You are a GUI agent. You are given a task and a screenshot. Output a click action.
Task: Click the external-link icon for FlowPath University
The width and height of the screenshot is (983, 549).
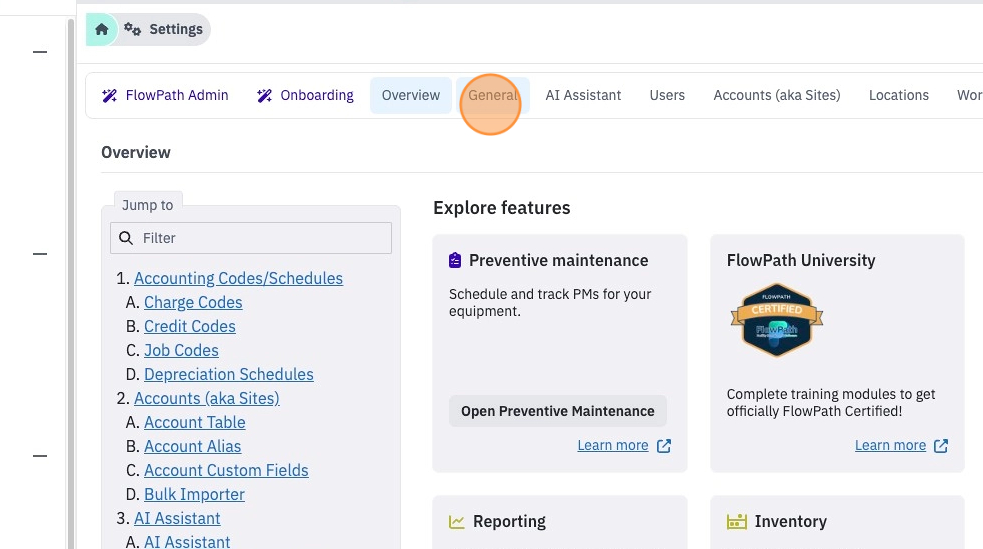941,446
